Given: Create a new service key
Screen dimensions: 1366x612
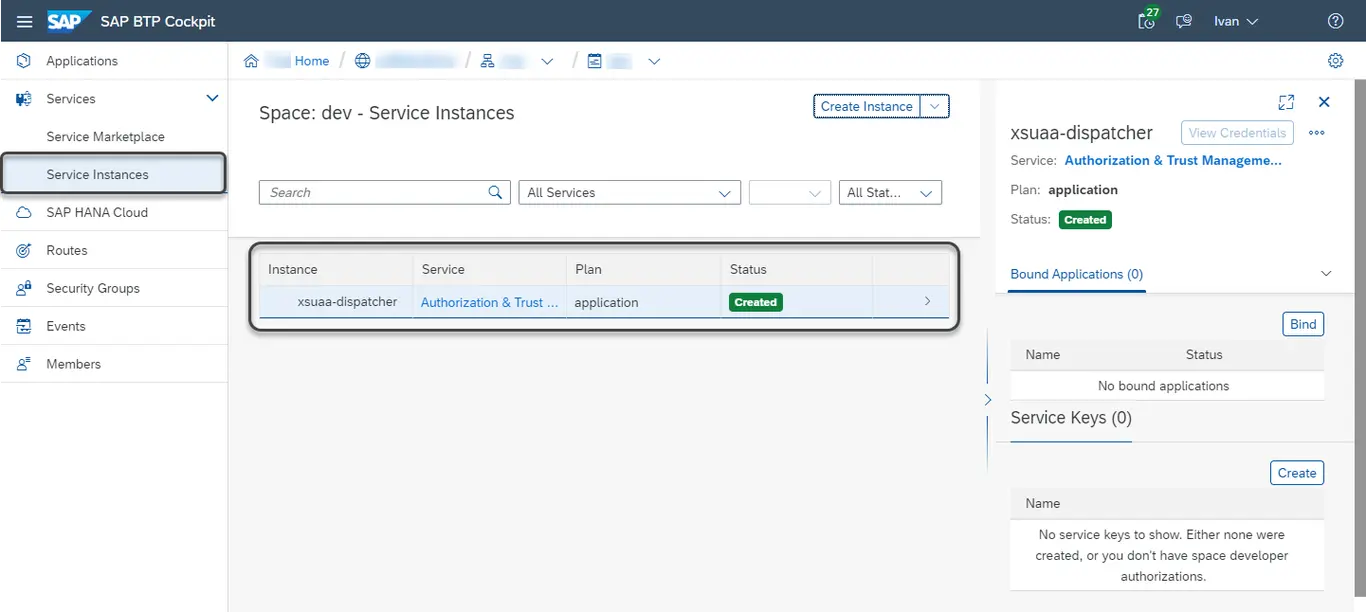Looking at the screenshot, I should [x=1297, y=473].
